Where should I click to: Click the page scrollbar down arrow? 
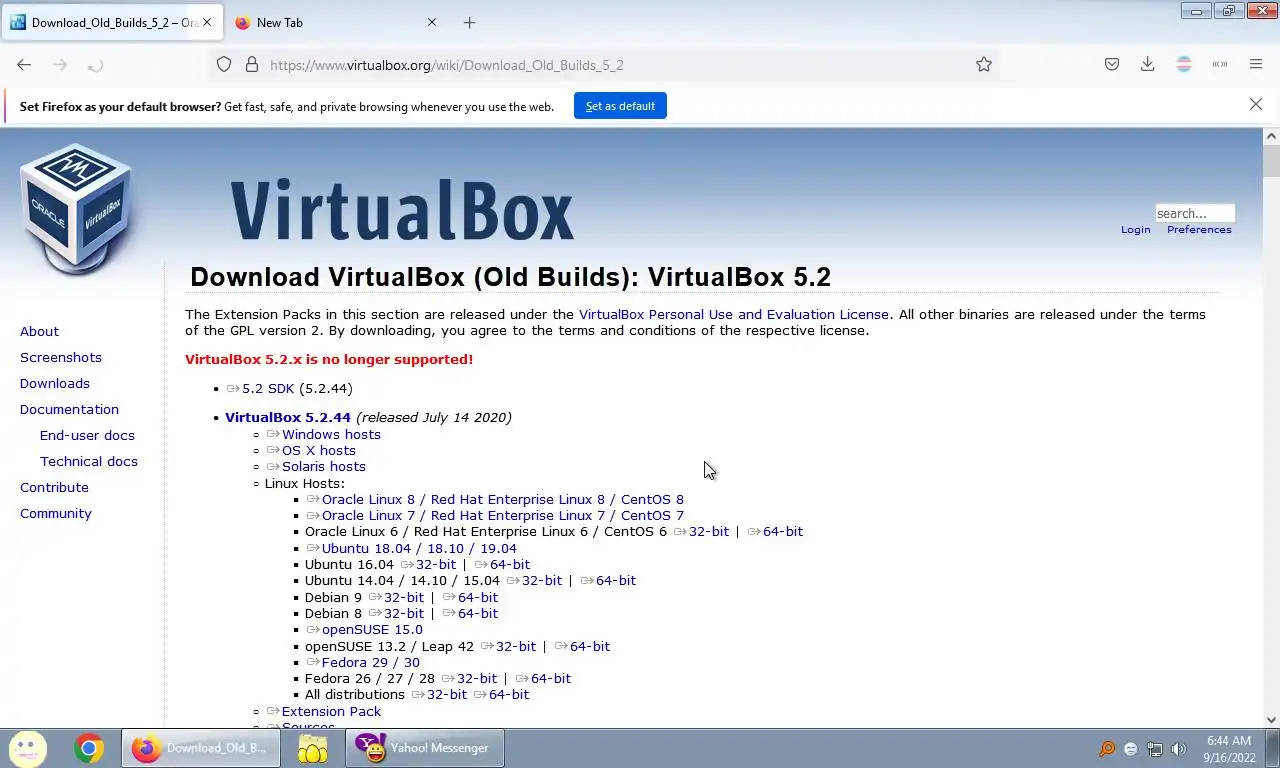tap(1271, 719)
